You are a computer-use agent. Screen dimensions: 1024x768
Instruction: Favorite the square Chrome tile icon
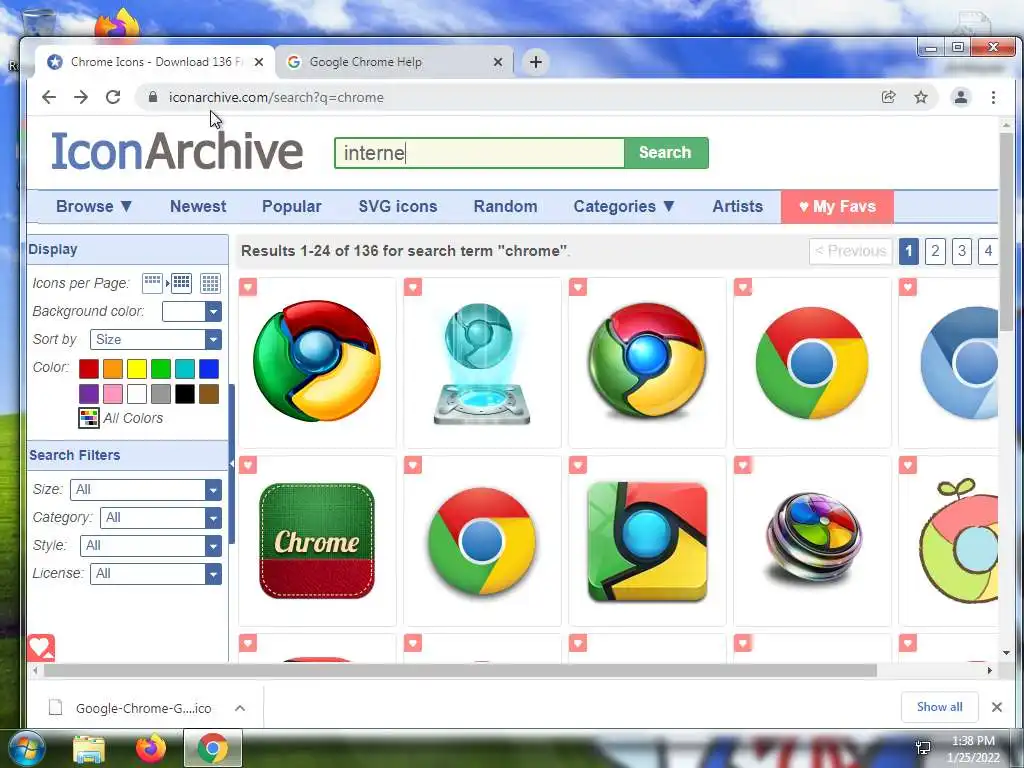point(578,465)
